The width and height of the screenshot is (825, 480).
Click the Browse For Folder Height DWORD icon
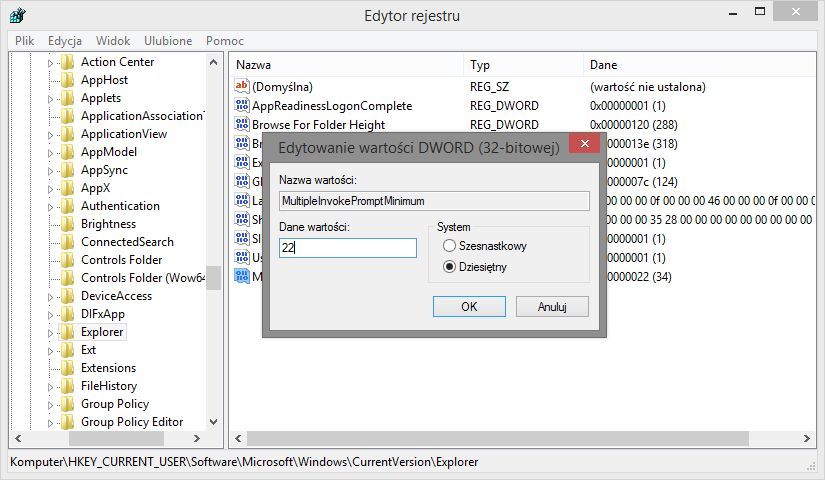coord(242,124)
